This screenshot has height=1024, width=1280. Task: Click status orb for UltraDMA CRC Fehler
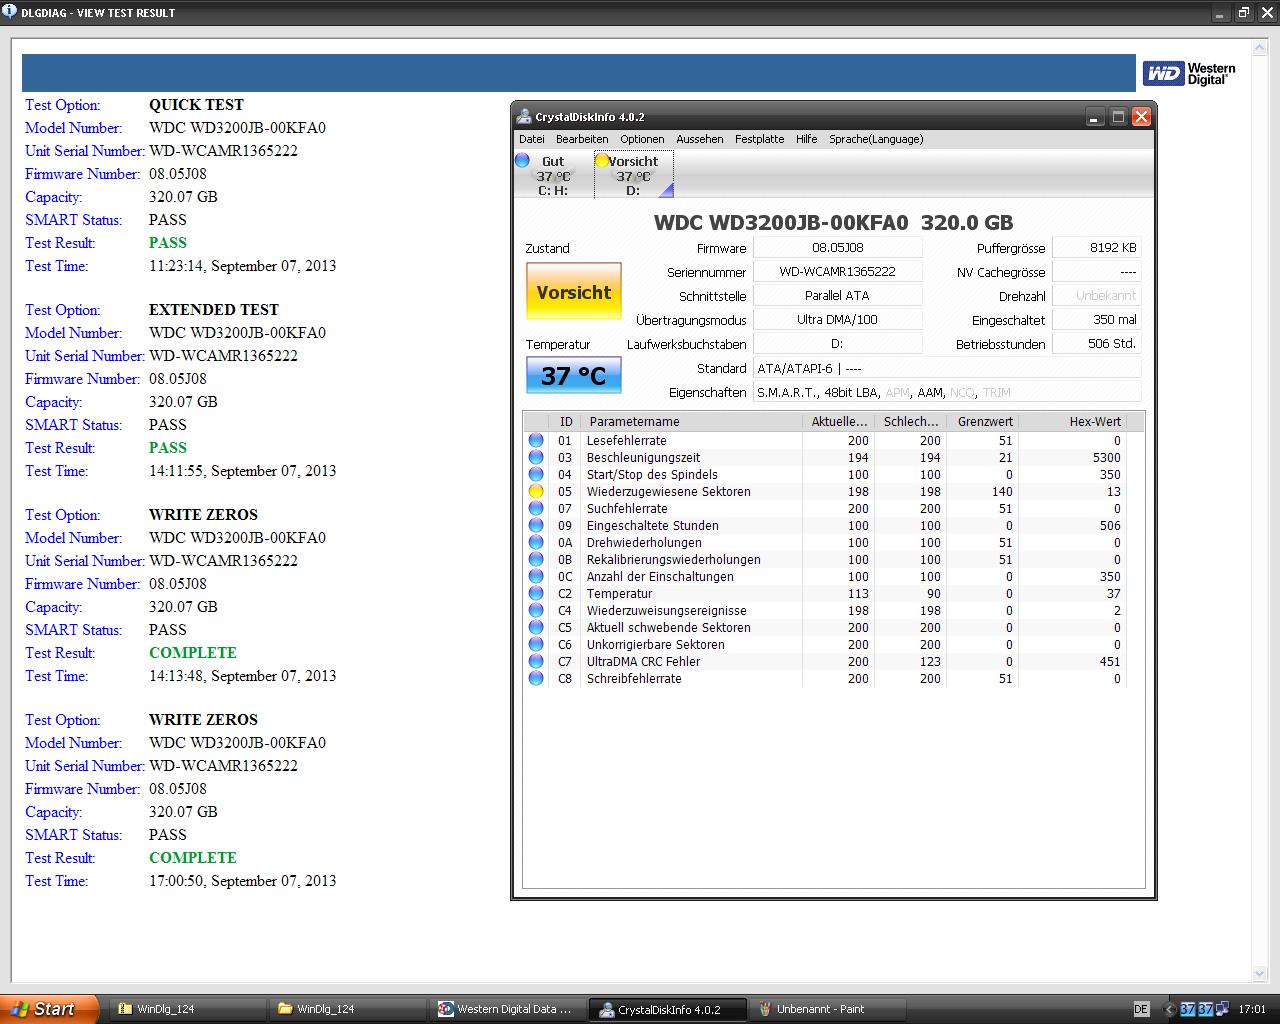pyautogui.click(x=536, y=661)
